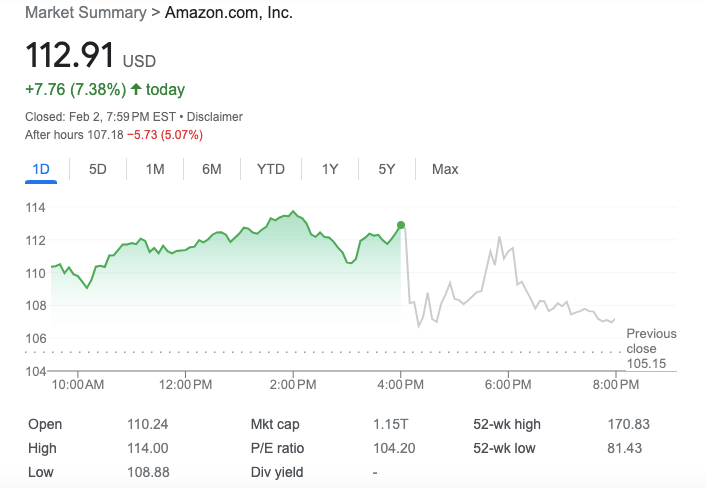Choose the 6M time range
This screenshot has height=488, width=706.
pos(212,169)
